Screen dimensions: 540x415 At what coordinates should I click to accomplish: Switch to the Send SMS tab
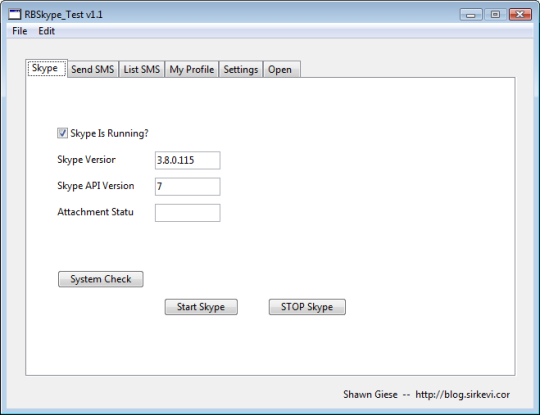(x=93, y=69)
